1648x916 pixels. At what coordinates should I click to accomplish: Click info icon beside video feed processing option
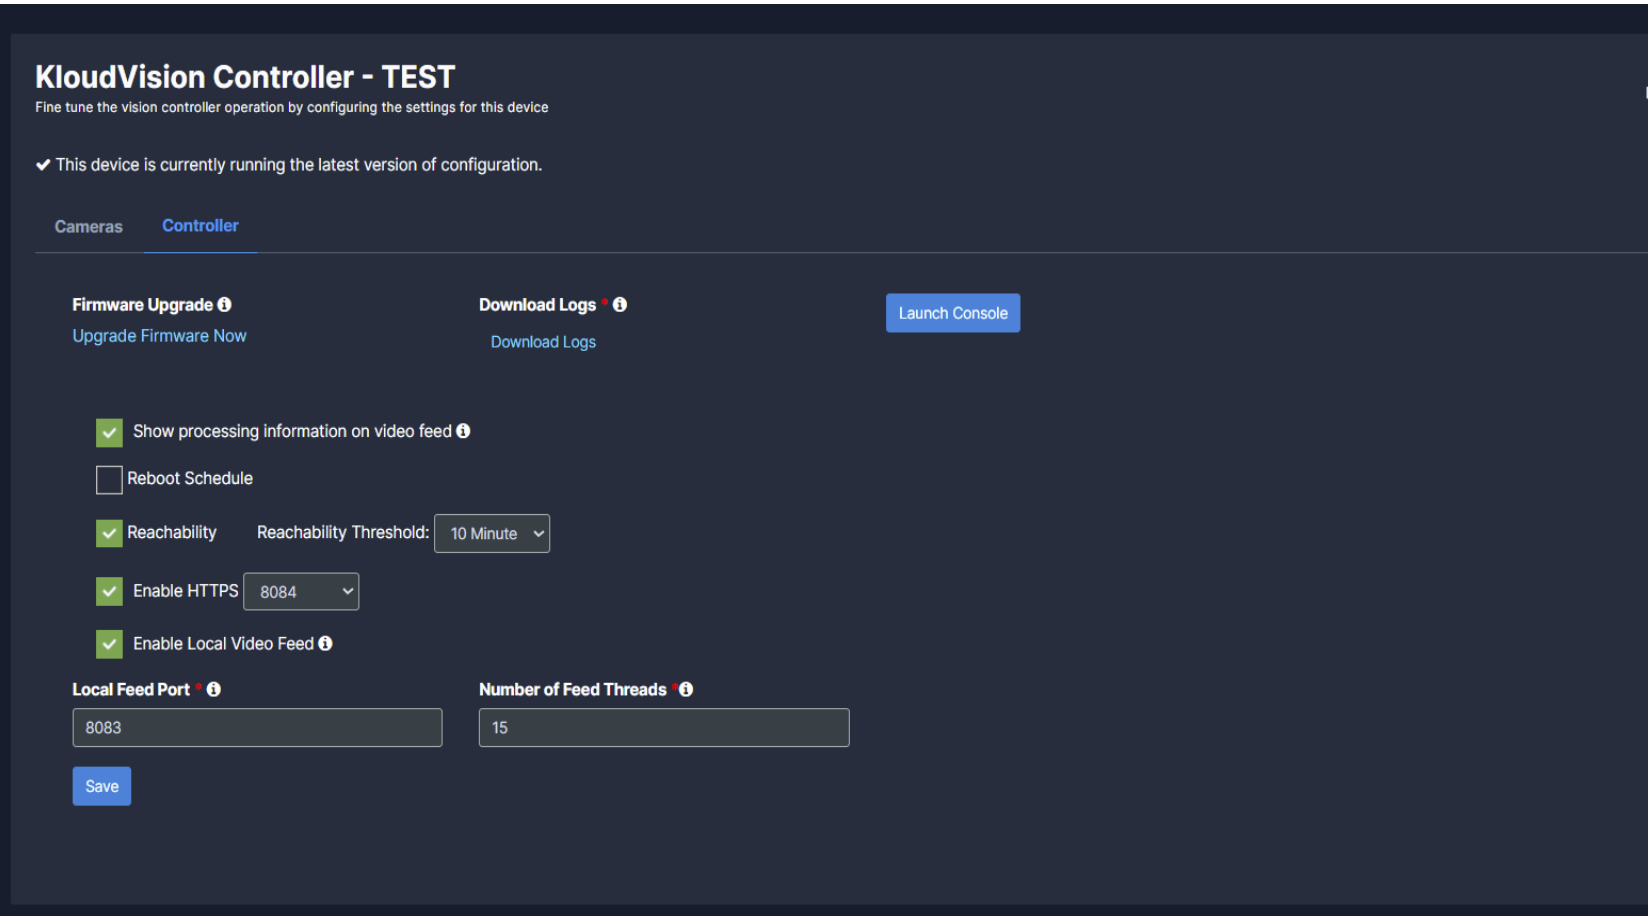[463, 431]
